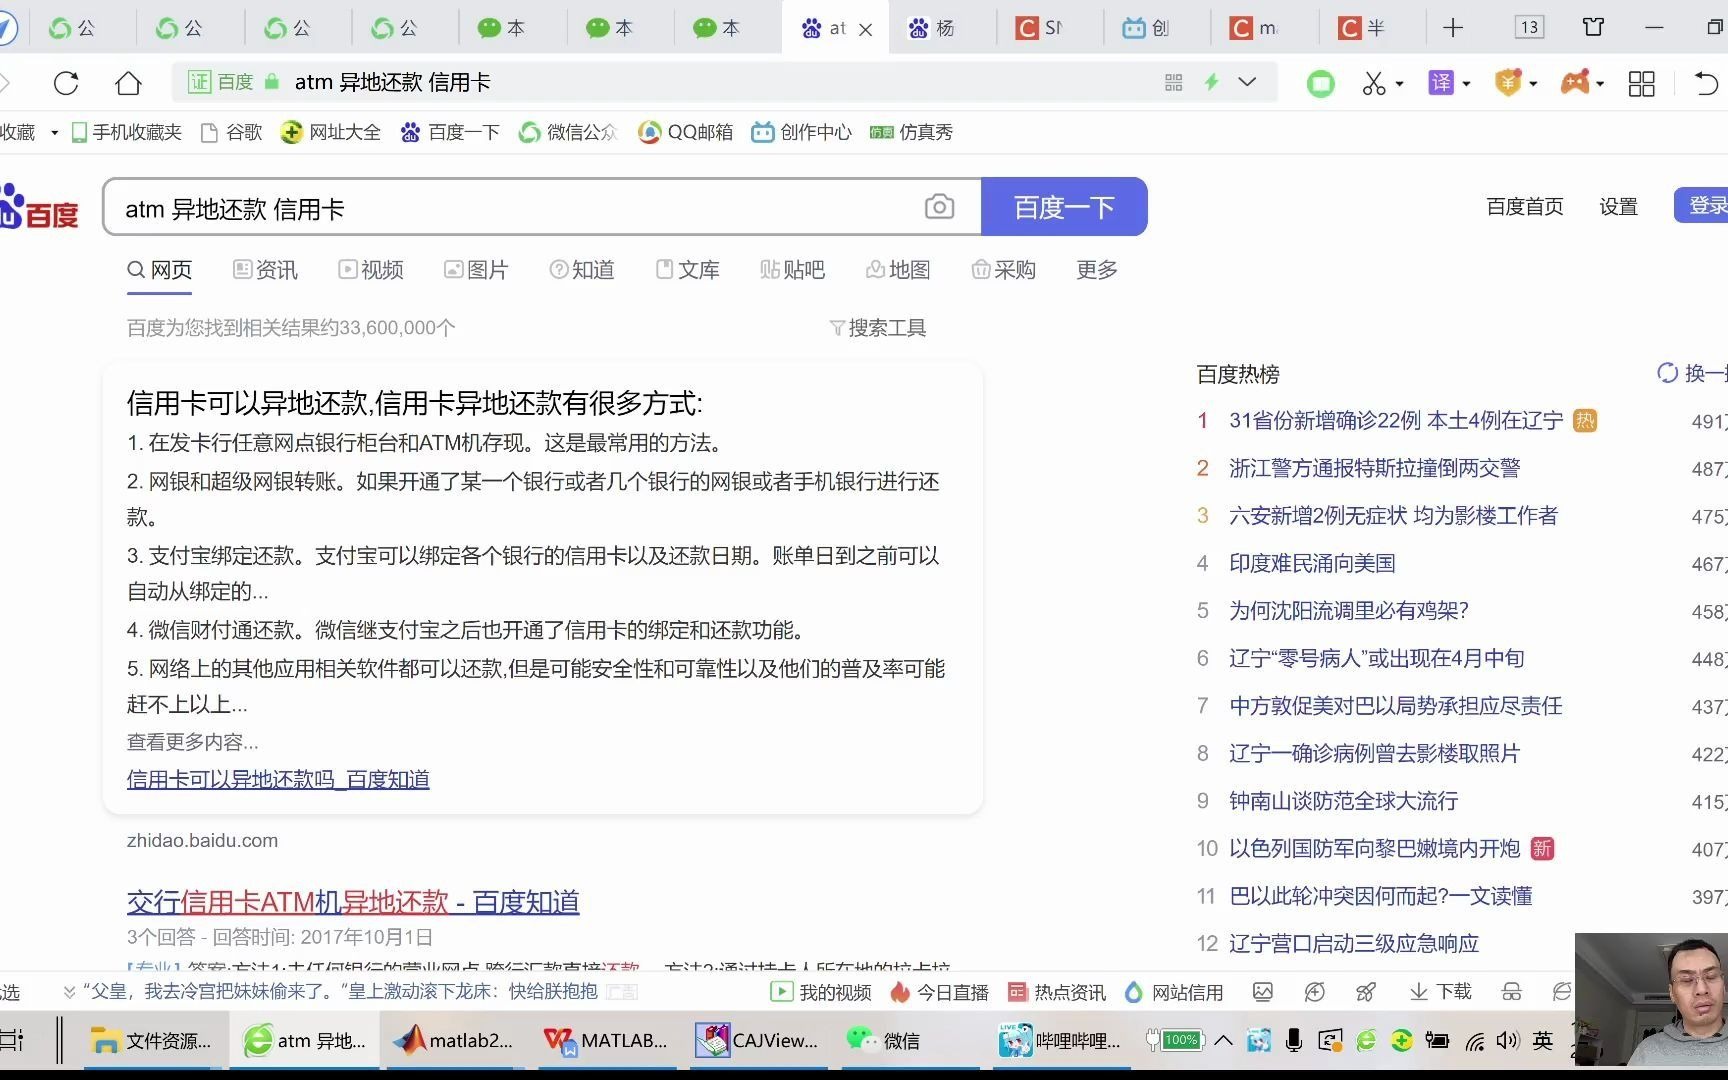Viewport: 1728px width, 1080px height.
Task: Open the skin shirt icon
Action: 1594,27
